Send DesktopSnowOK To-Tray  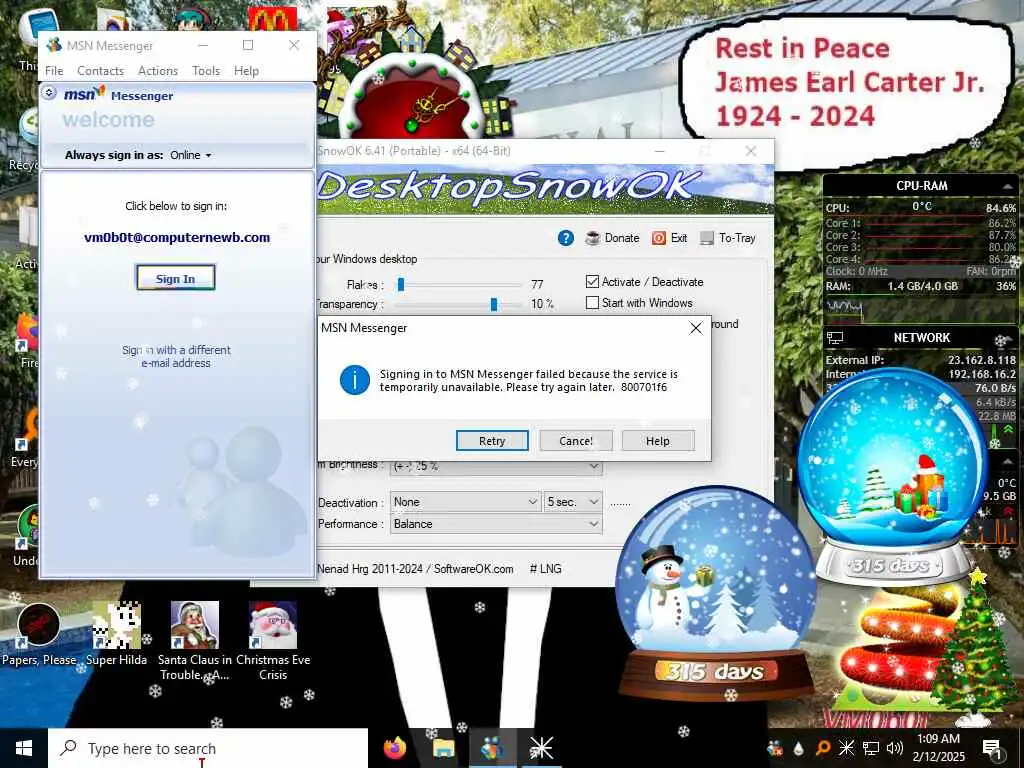tap(728, 238)
